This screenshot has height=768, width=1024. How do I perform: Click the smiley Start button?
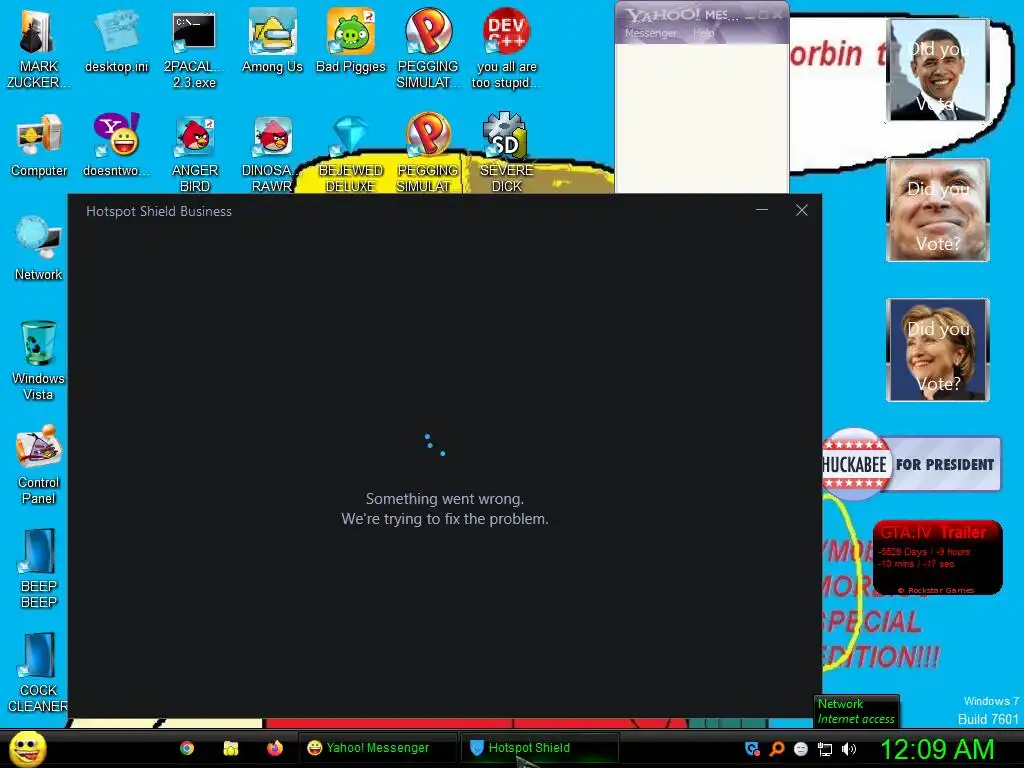pyautogui.click(x=28, y=748)
